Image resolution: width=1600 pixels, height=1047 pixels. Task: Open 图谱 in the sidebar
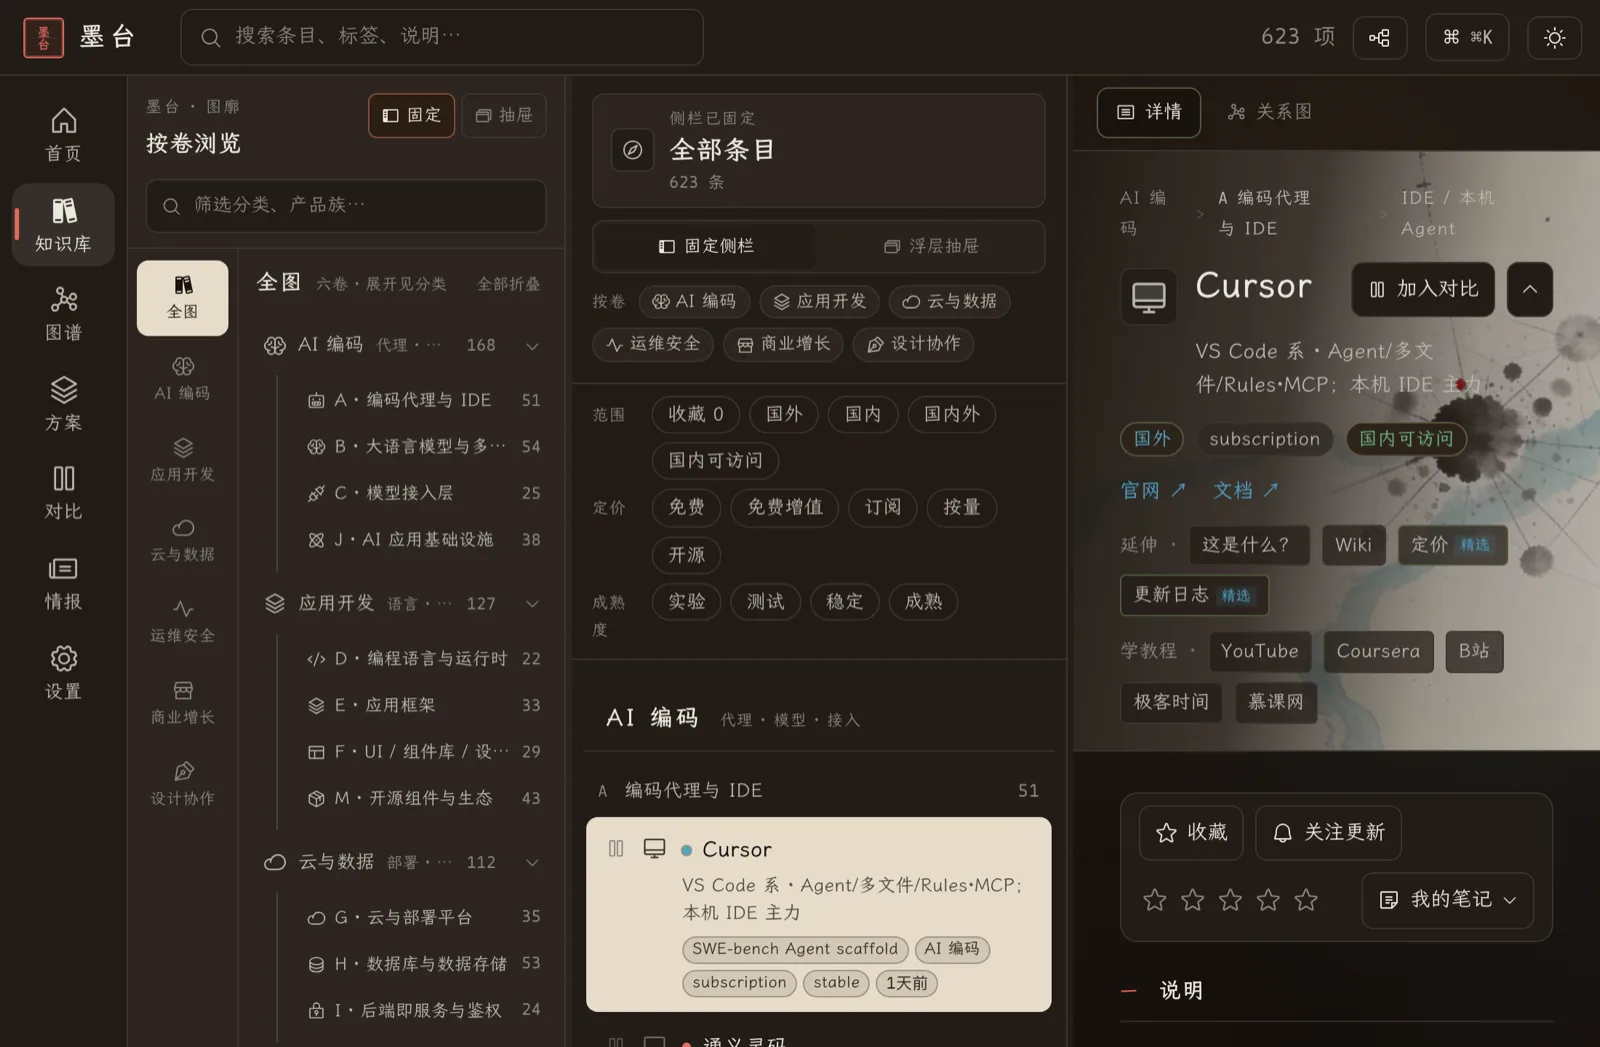(63, 313)
